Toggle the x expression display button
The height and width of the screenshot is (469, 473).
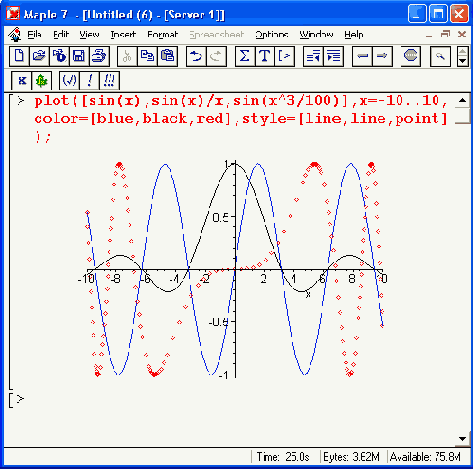click(x=22, y=80)
